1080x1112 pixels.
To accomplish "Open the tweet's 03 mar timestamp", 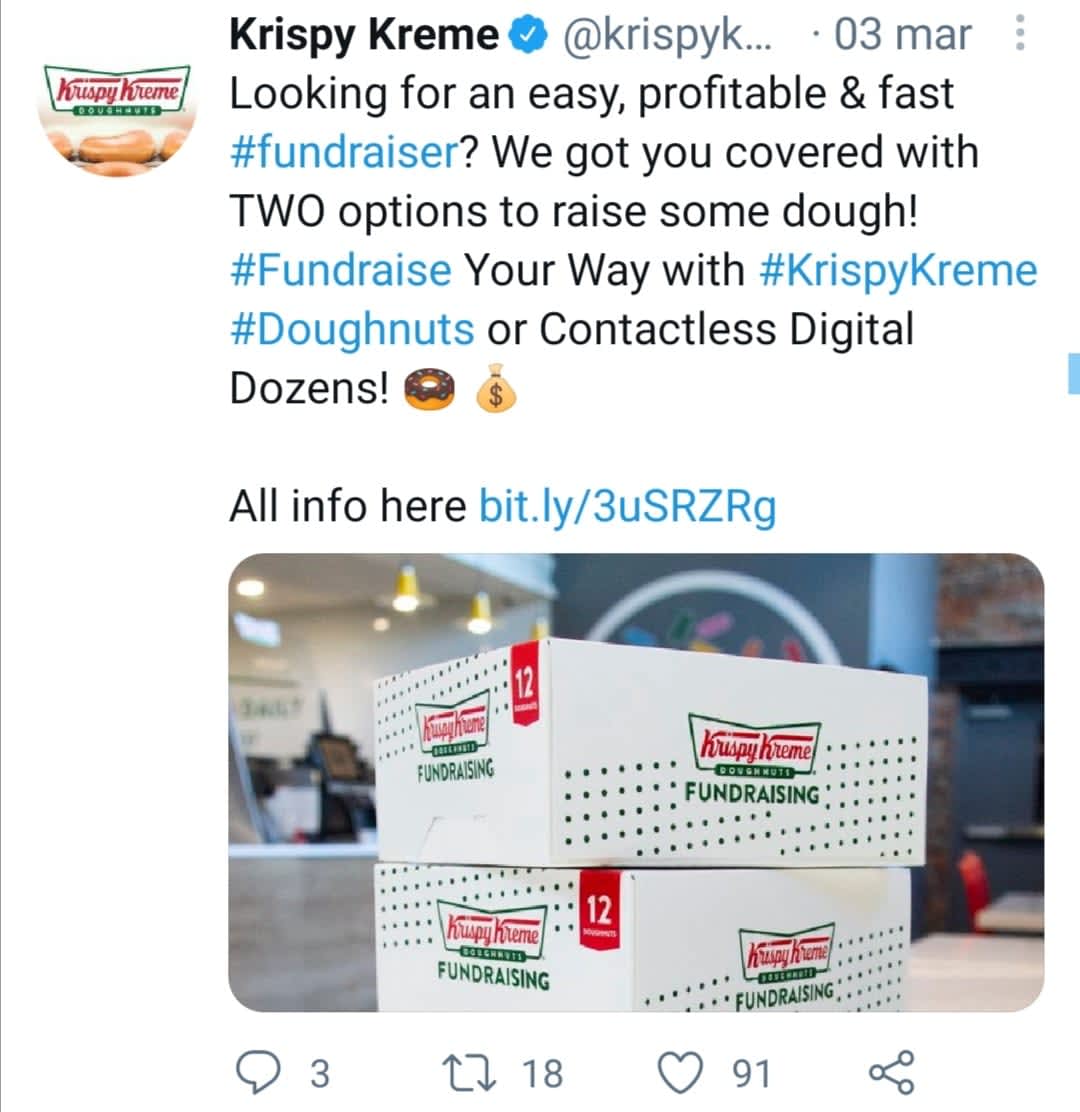I will pyautogui.click(x=902, y=36).
